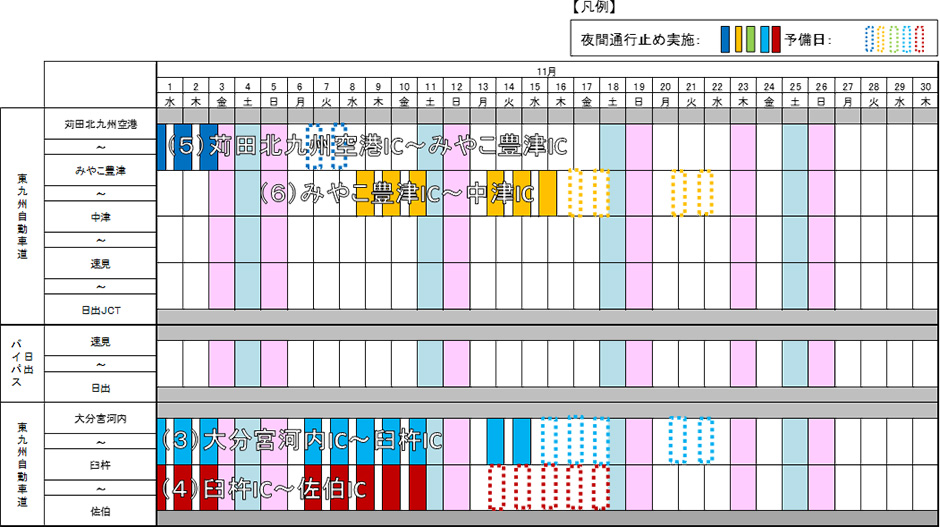Click the 日出バイパス section label
Image resolution: width=940 pixels, height=527 pixels.
22,363
